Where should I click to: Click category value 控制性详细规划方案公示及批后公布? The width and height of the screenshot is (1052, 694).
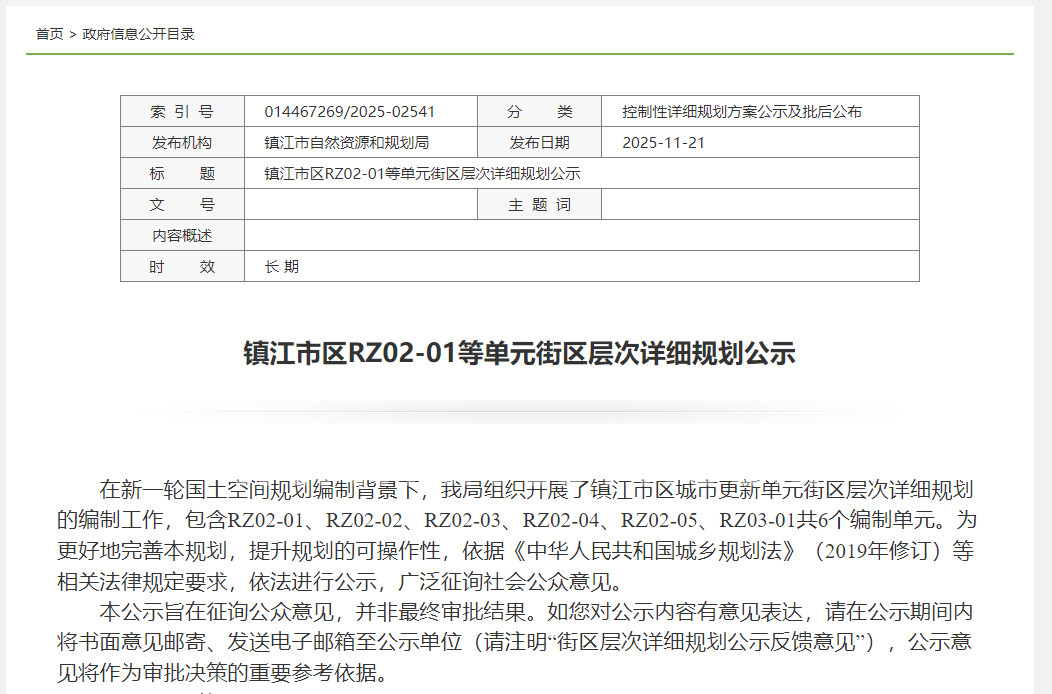tap(741, 112)
